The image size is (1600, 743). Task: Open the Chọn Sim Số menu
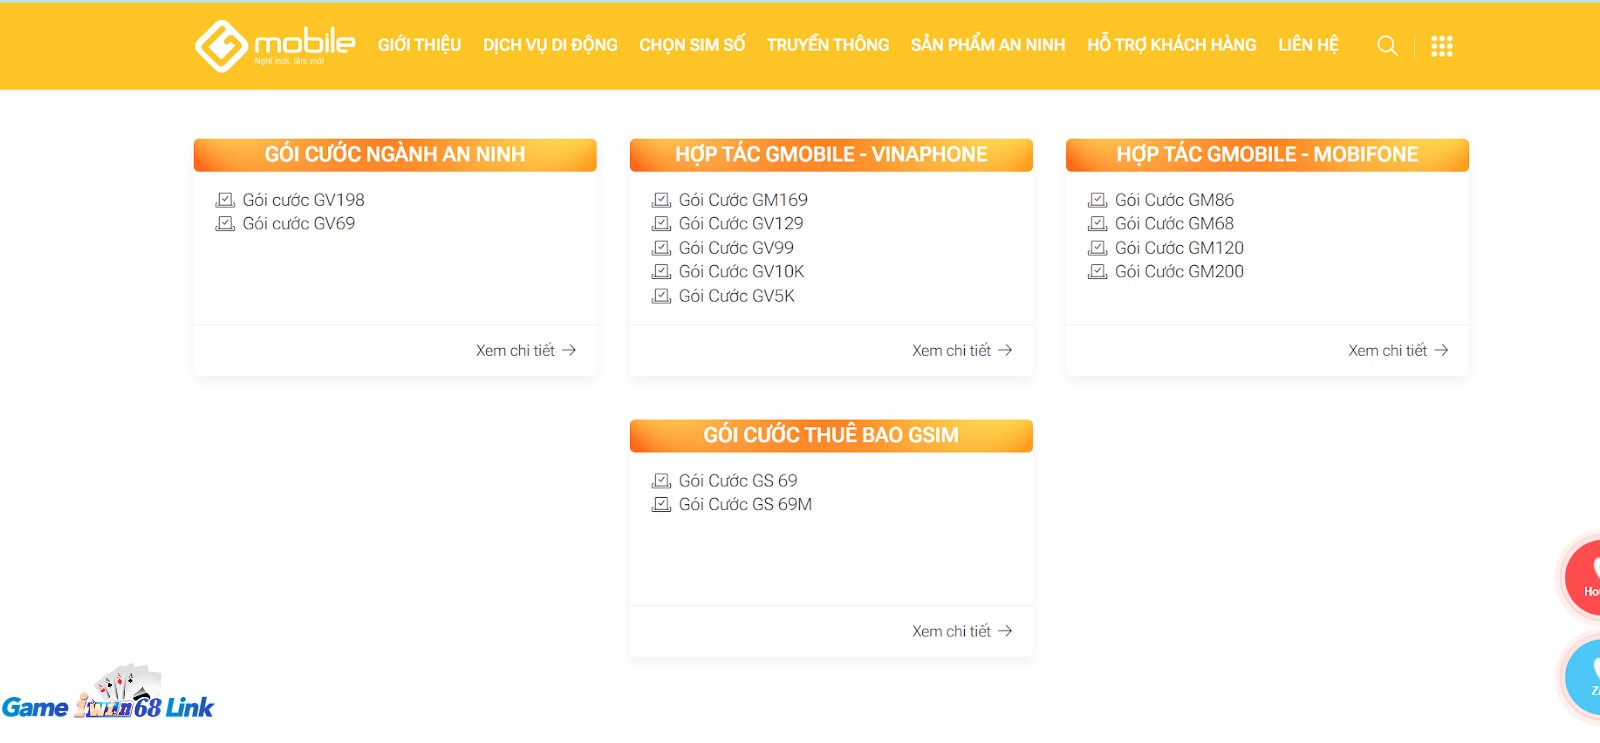692,45
